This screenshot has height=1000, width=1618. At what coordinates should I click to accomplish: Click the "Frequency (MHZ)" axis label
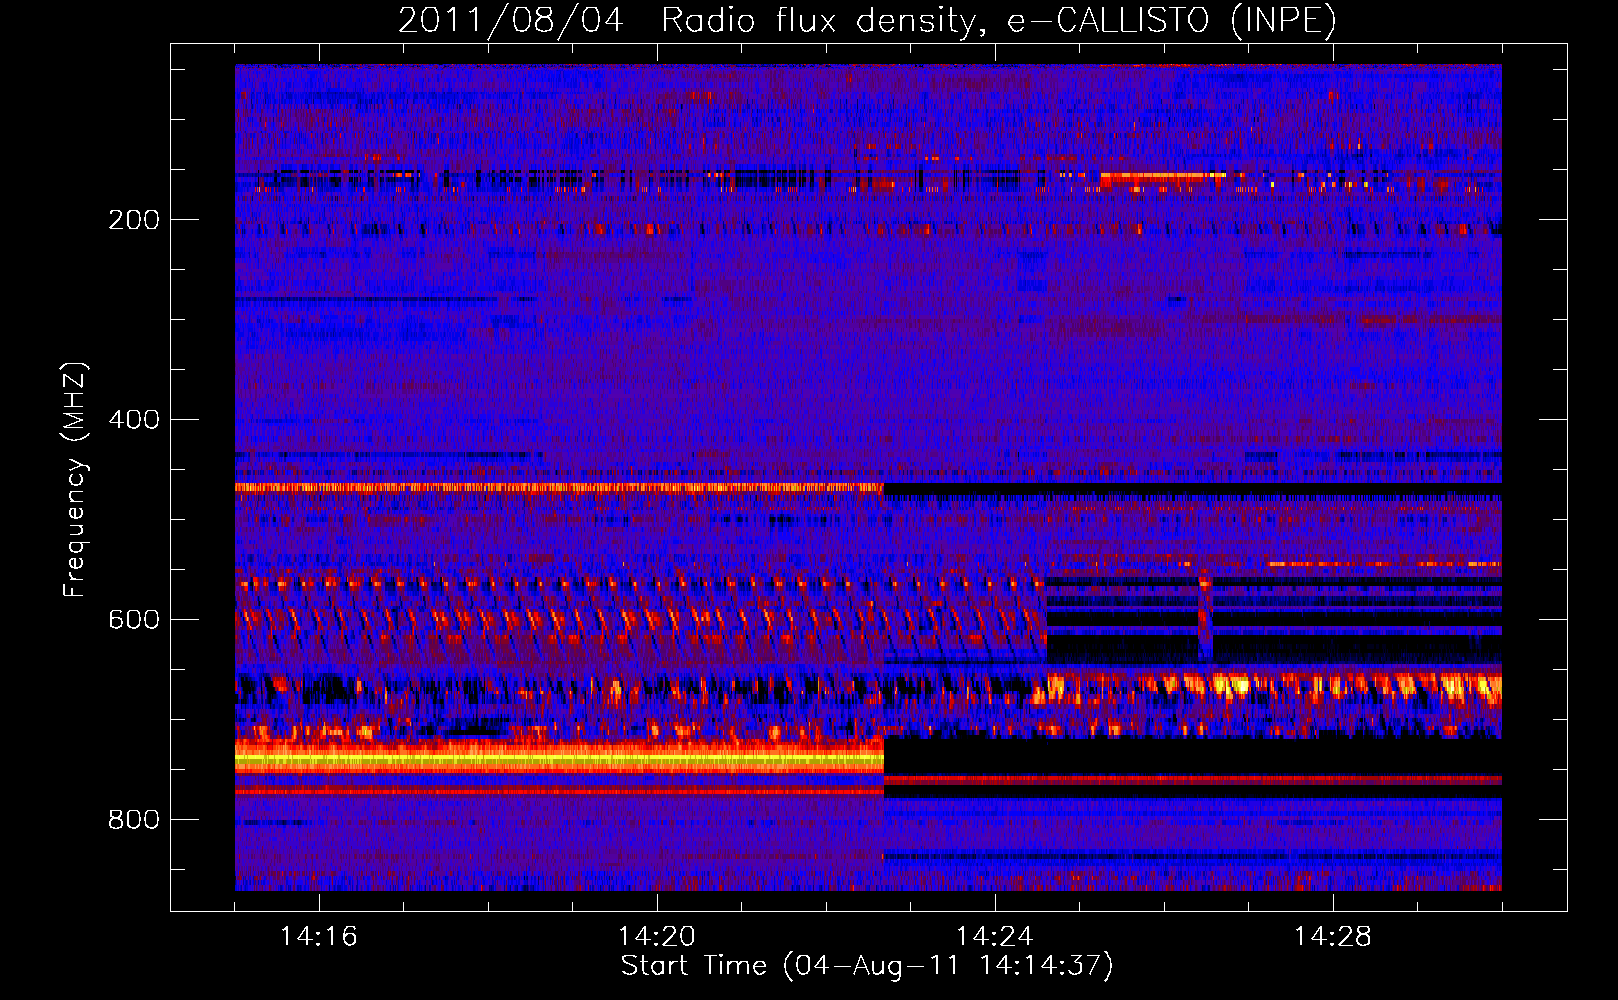click(75, 480)
